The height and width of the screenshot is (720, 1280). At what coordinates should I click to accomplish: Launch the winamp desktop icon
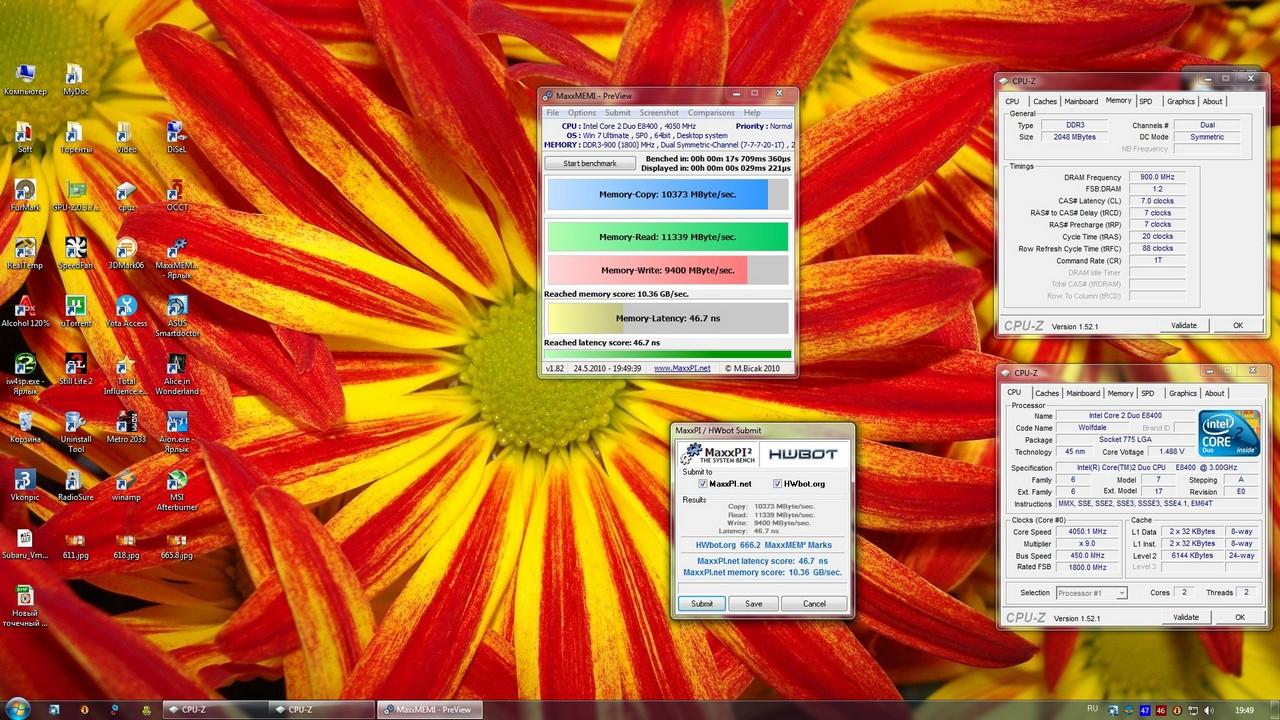coord(126,485)
